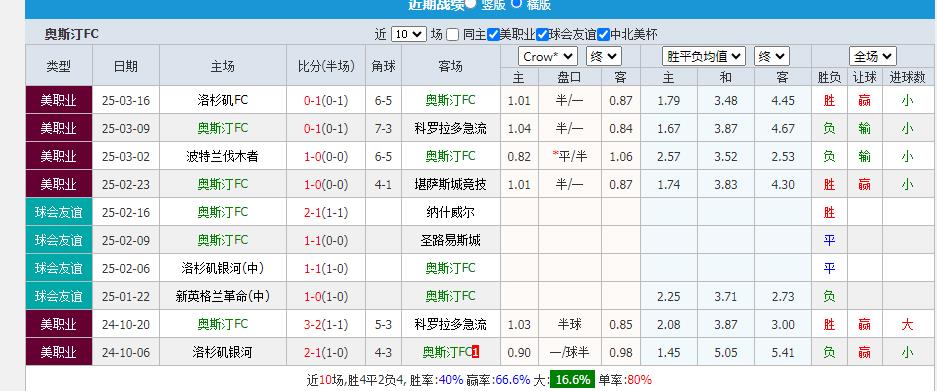The height and width of the screenshot is (391, 937).
Task: Open 新英格兰革命(中) team link
Action: (x=222, y=297)
